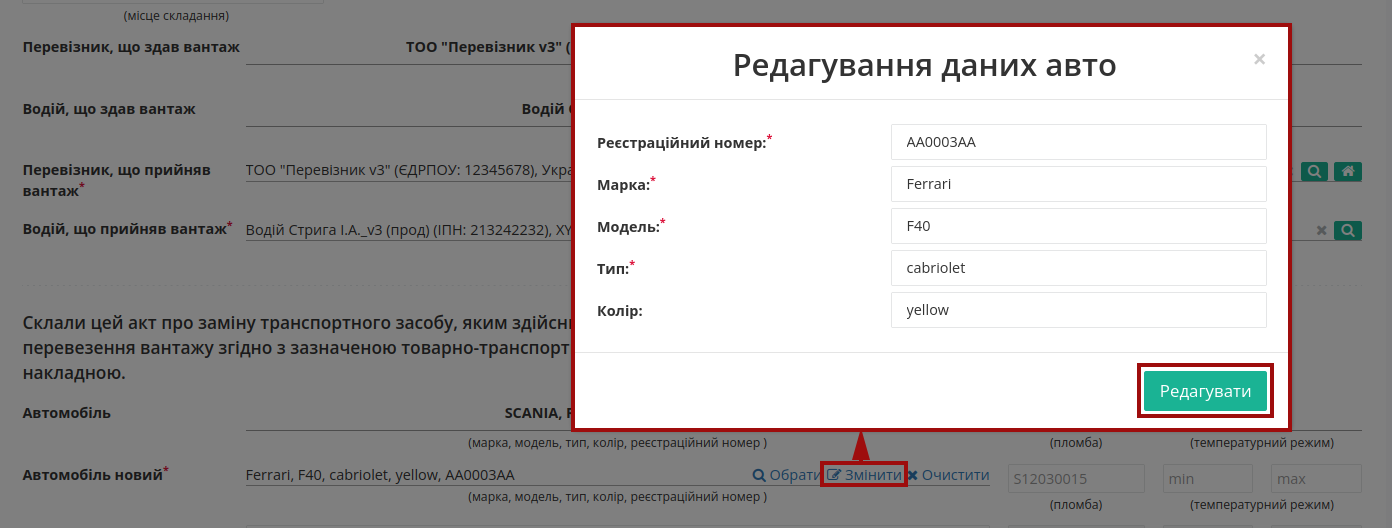The width and height of the screenshot is (1392, 528).
Task: Click the 'Автомобіль новий' value line
Action: 496,476
